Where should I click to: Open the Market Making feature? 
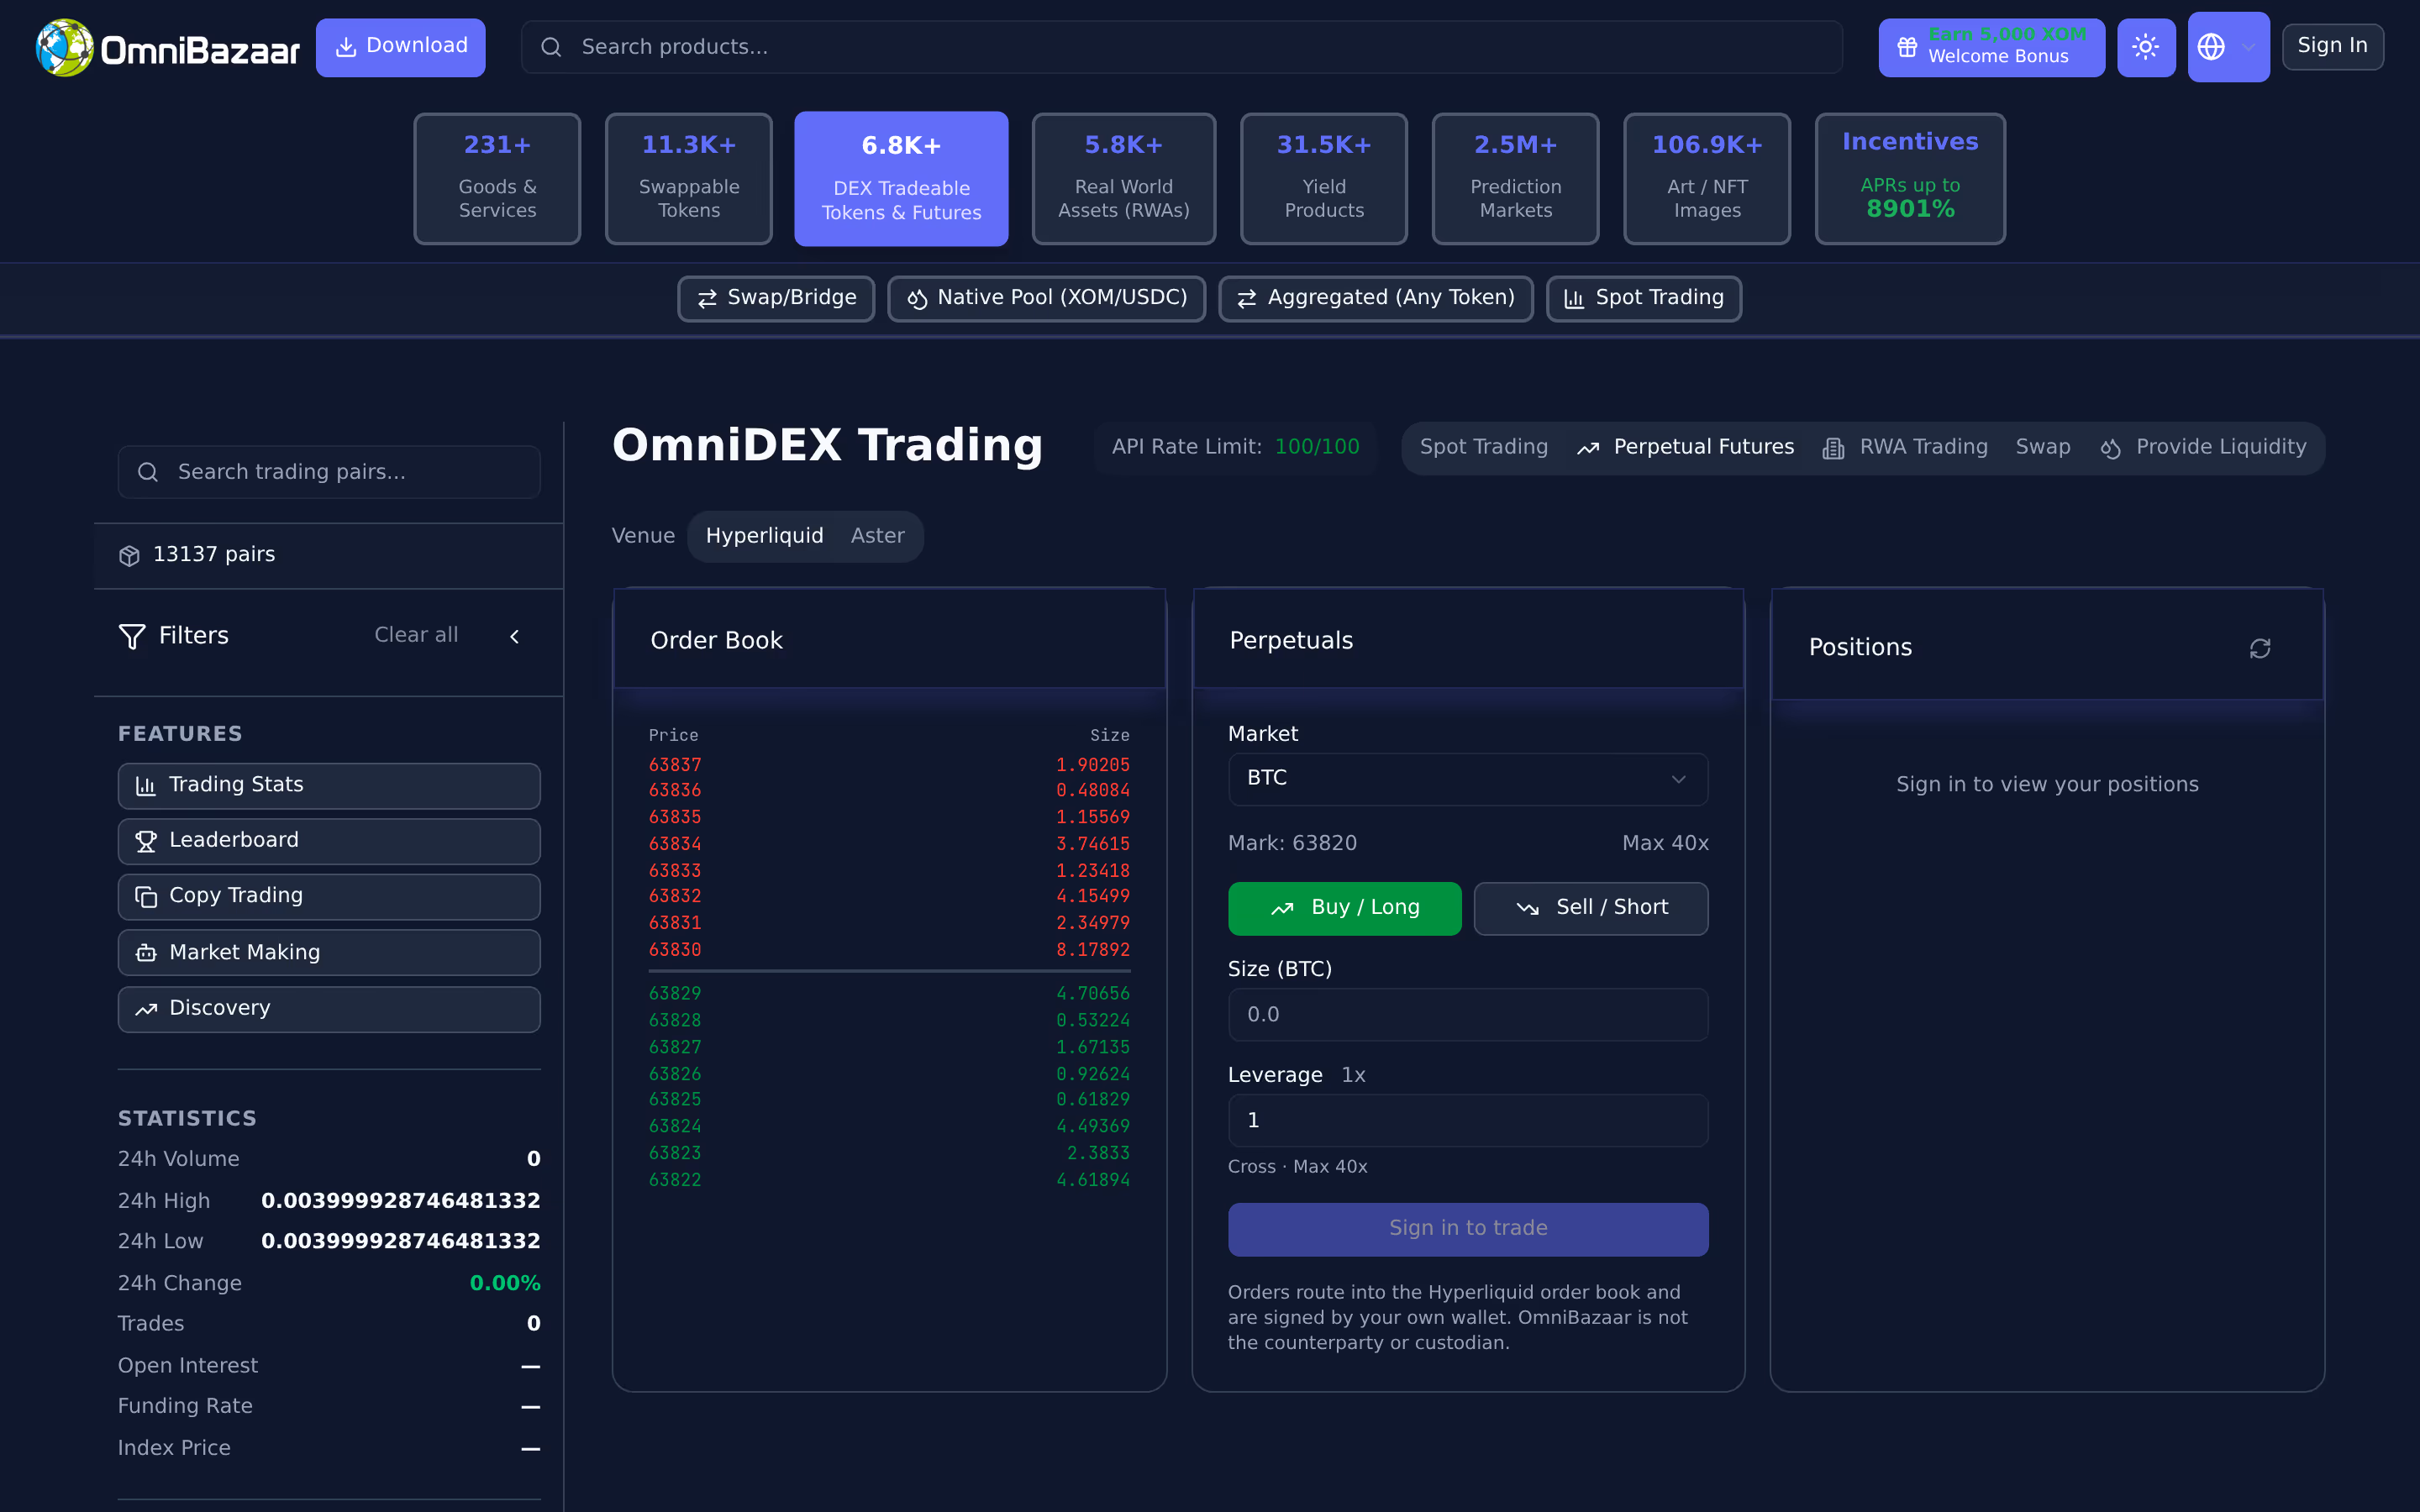point(329,952)
